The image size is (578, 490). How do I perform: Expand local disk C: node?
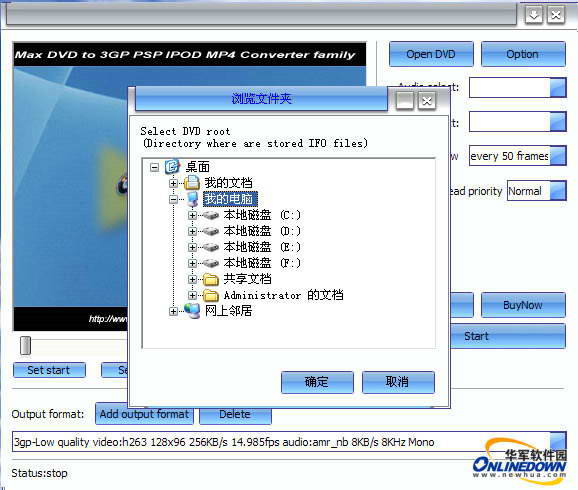click(192, 215)
